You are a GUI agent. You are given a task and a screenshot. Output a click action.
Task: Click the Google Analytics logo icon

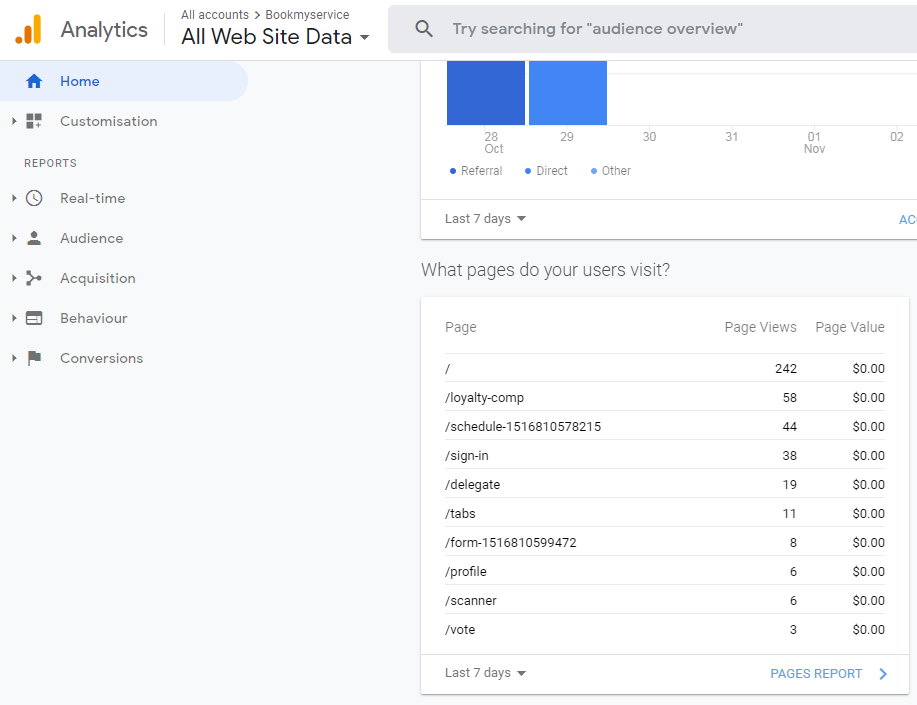[x=28, y=29]
